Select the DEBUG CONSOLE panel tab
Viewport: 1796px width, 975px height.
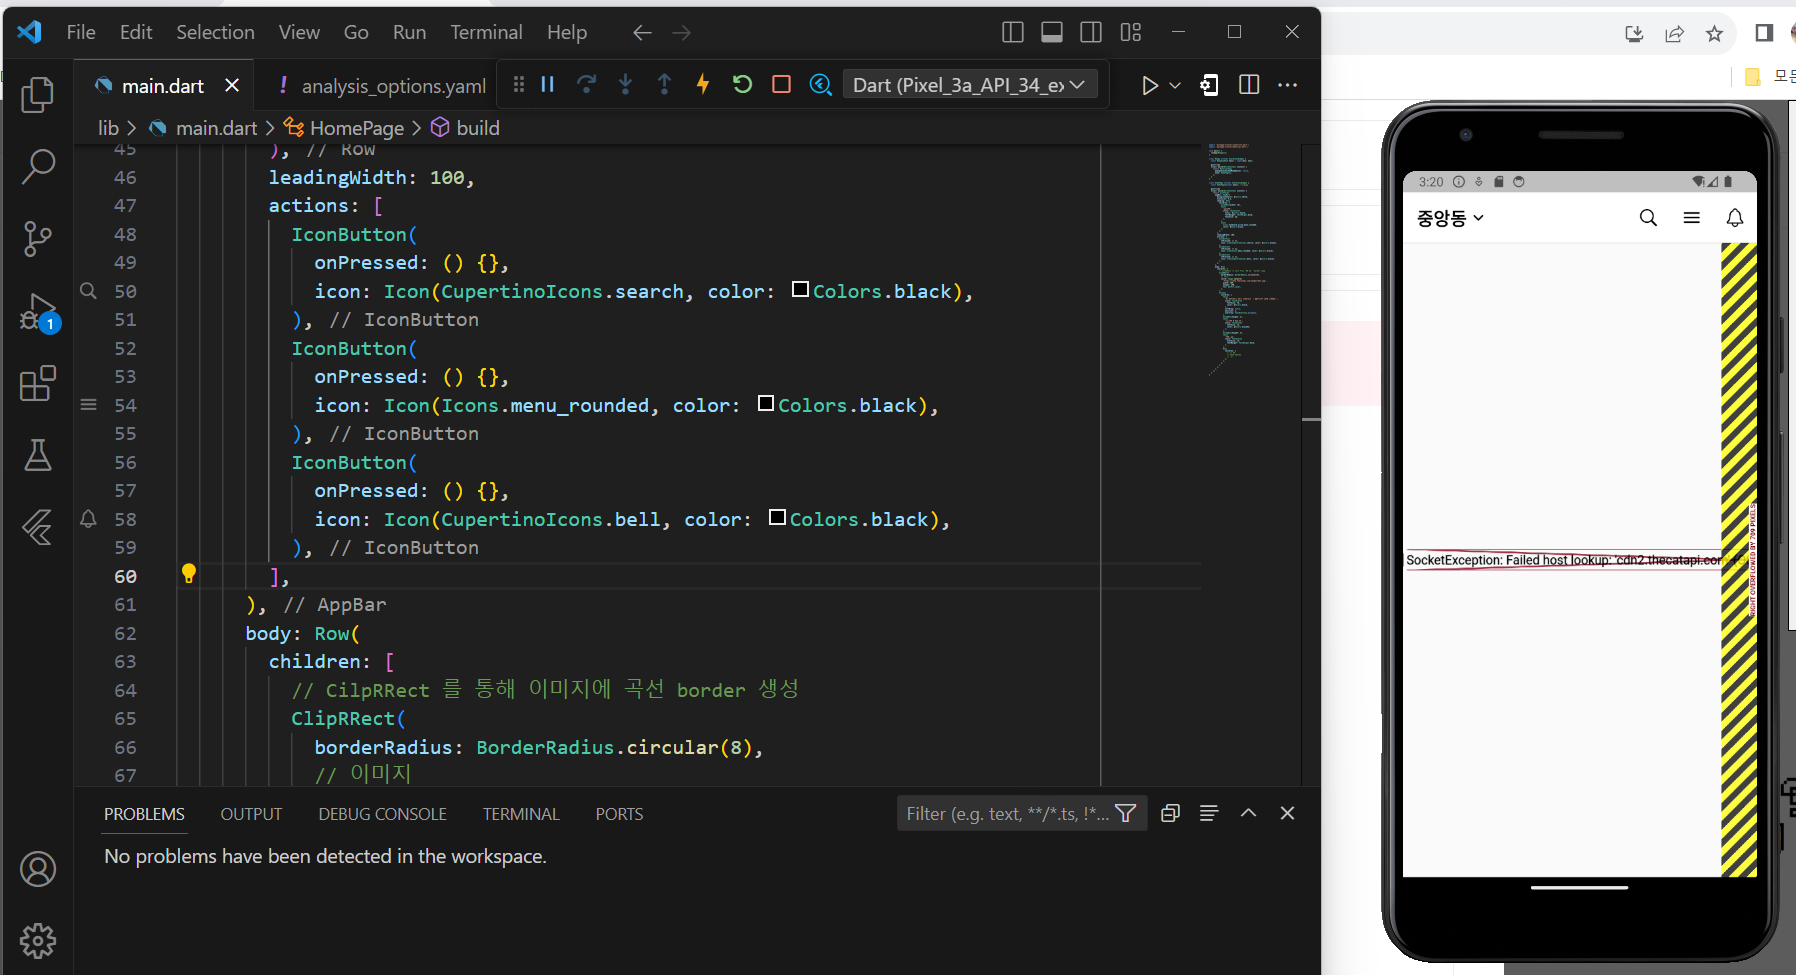click(x=382, y=814)
